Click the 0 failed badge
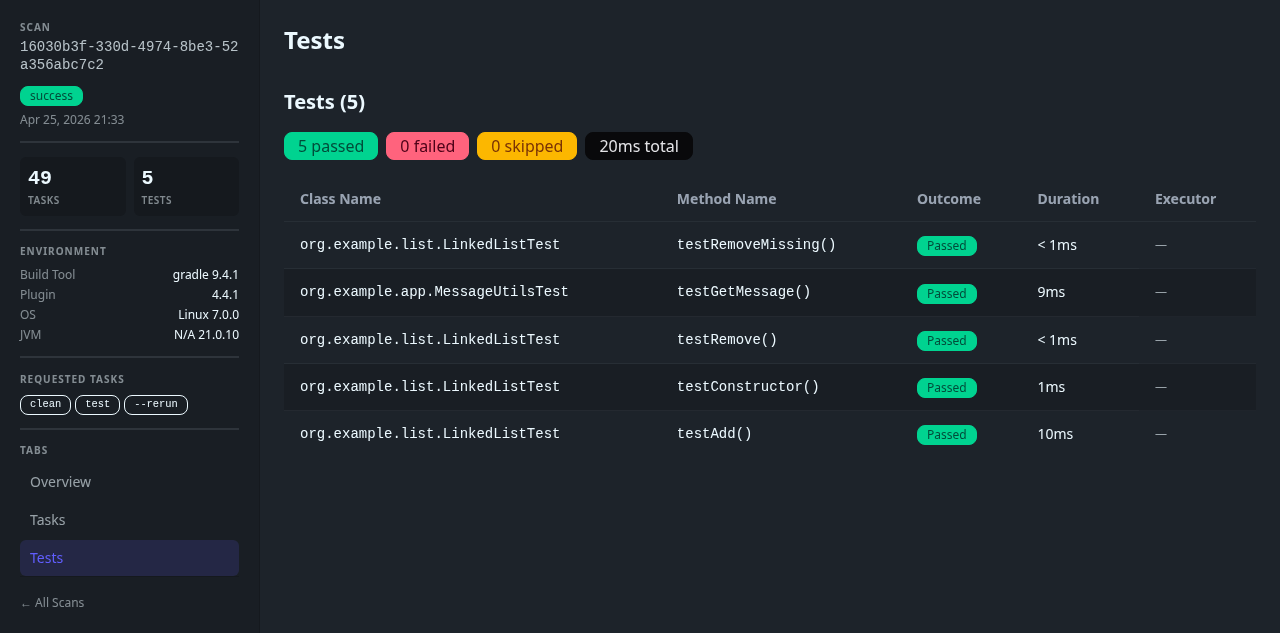 click(427, 146)
